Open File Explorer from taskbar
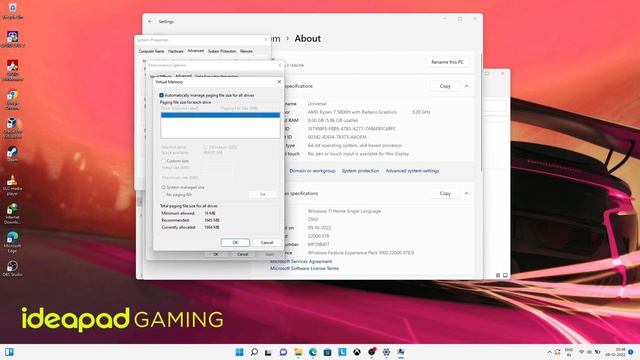 pos(298,352)
